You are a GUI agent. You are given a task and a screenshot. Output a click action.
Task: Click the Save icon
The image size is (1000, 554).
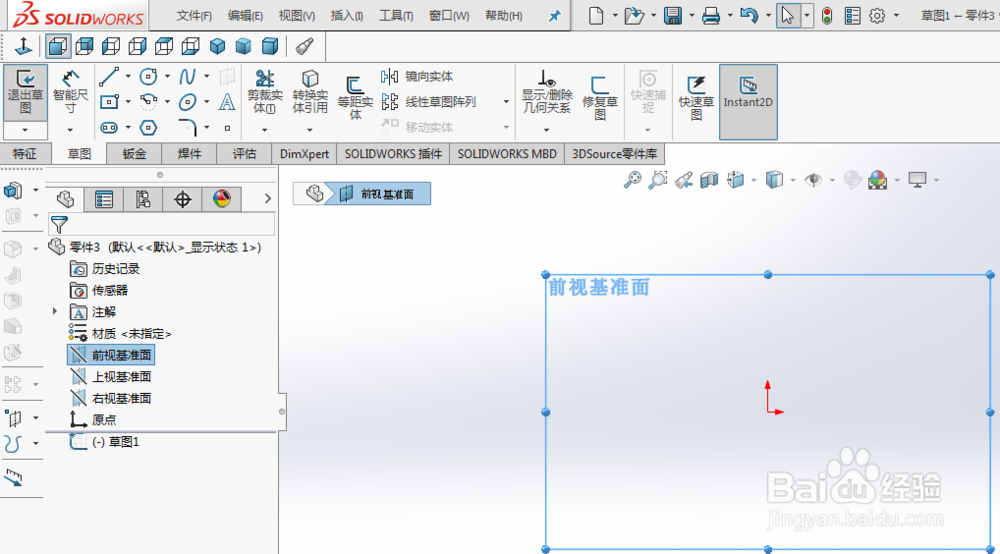672,15
